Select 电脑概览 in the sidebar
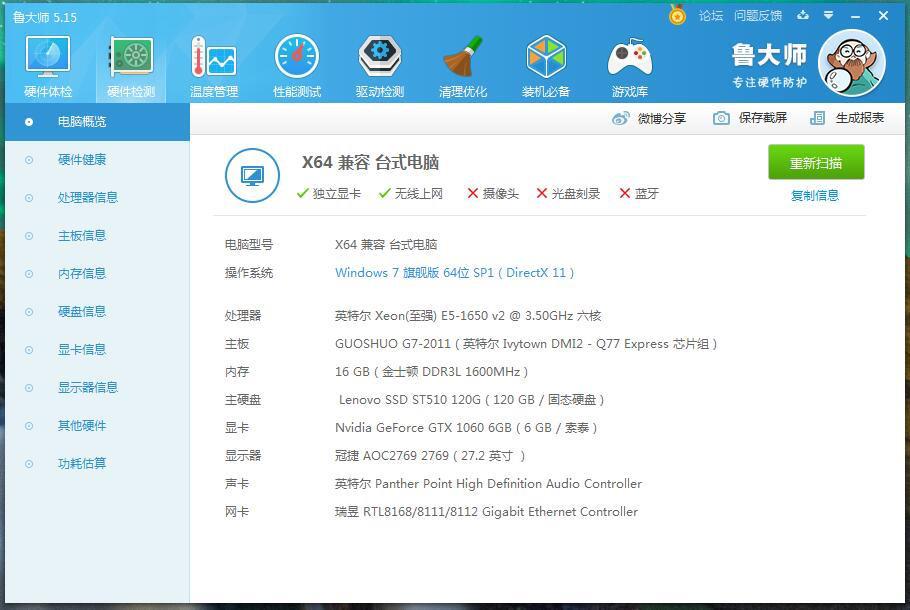This screenshot has width=910, height=610. coord(98,122)
